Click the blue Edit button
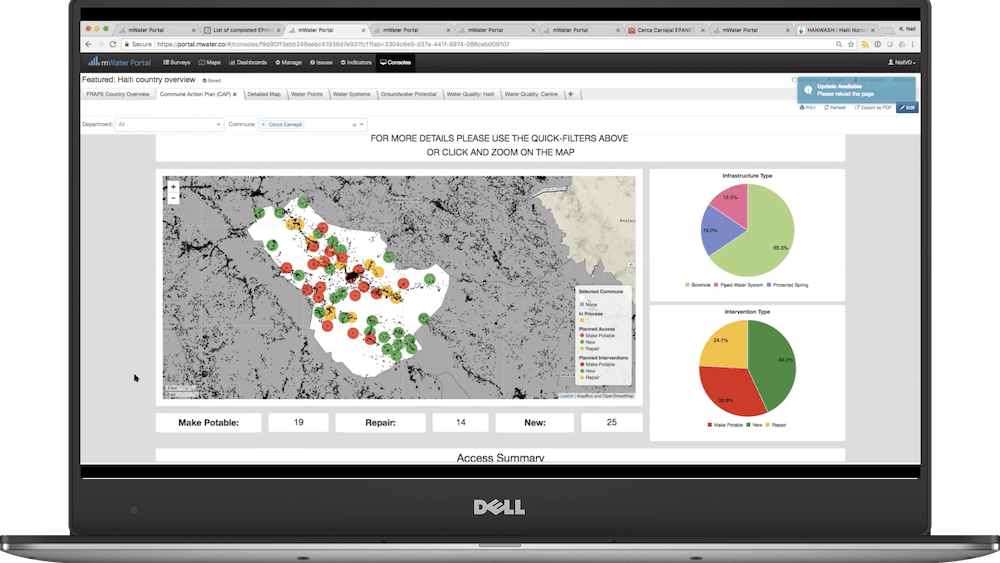 (x=907, y=107)
